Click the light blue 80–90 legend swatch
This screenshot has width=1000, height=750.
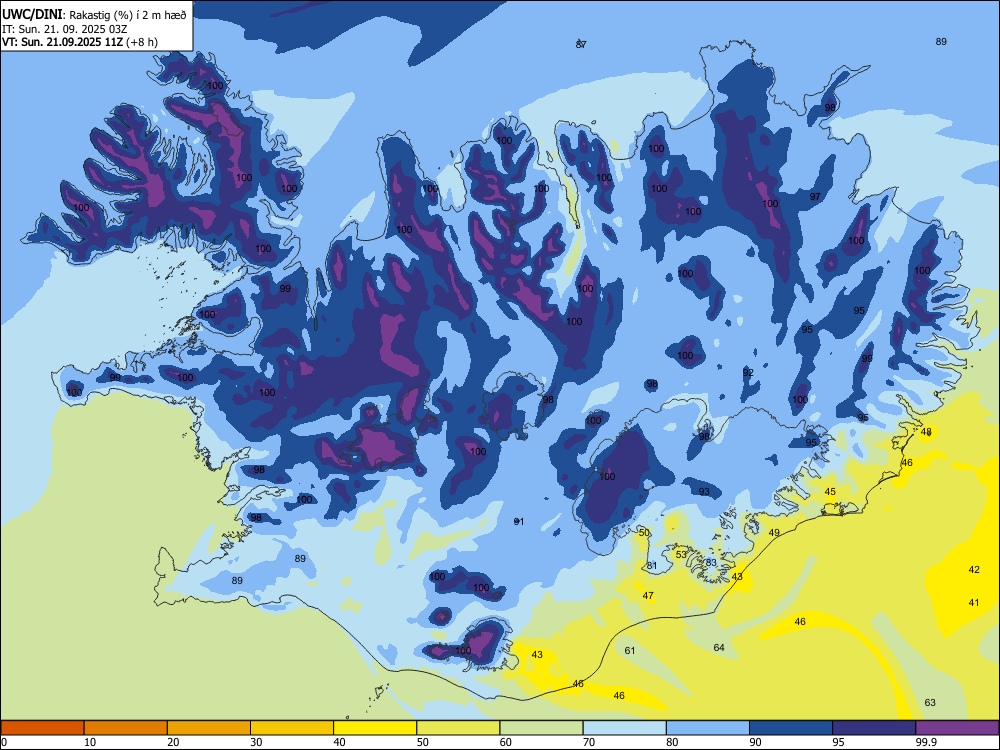[x=708, y=728]
